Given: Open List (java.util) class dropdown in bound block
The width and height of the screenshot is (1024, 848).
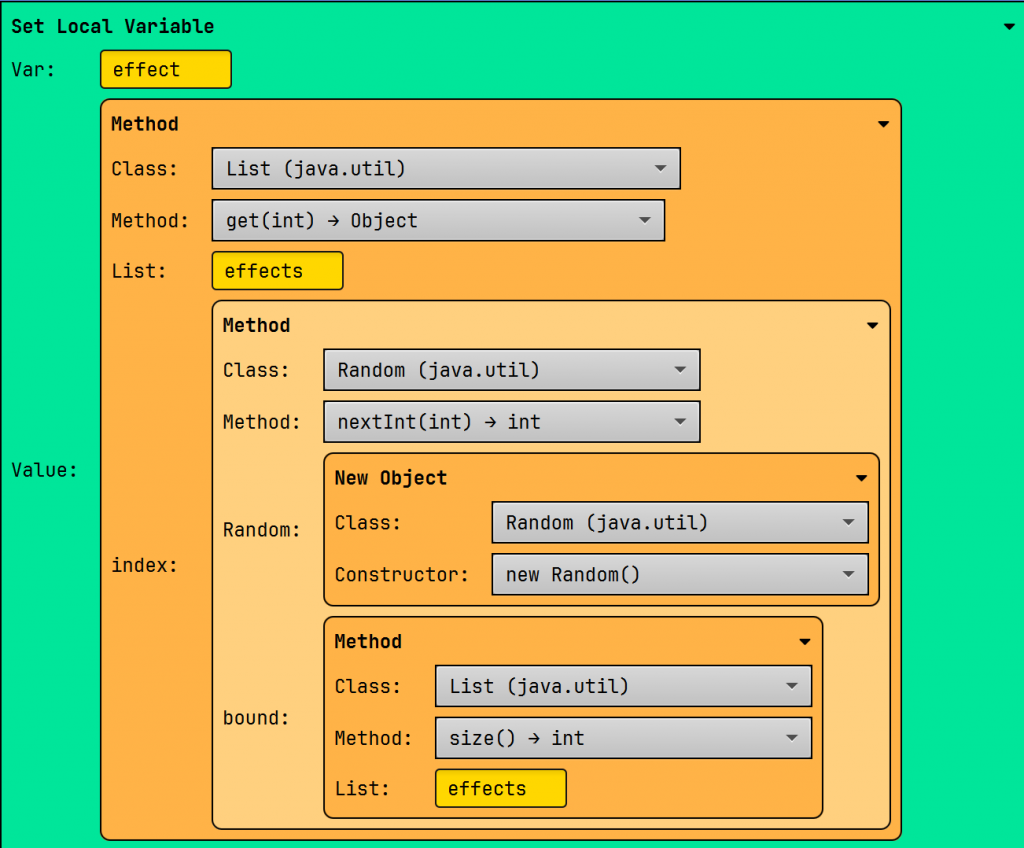Looking at the screenshot, I should point(623,686).
